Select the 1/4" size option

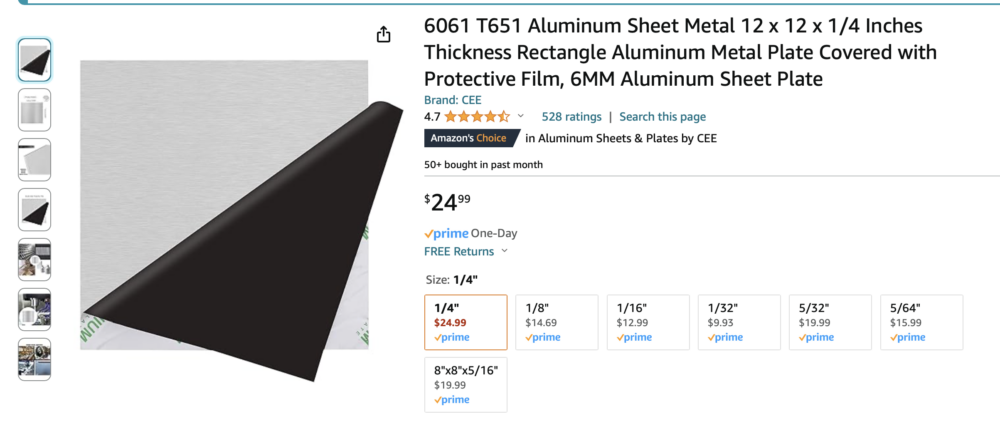point(465,322)
